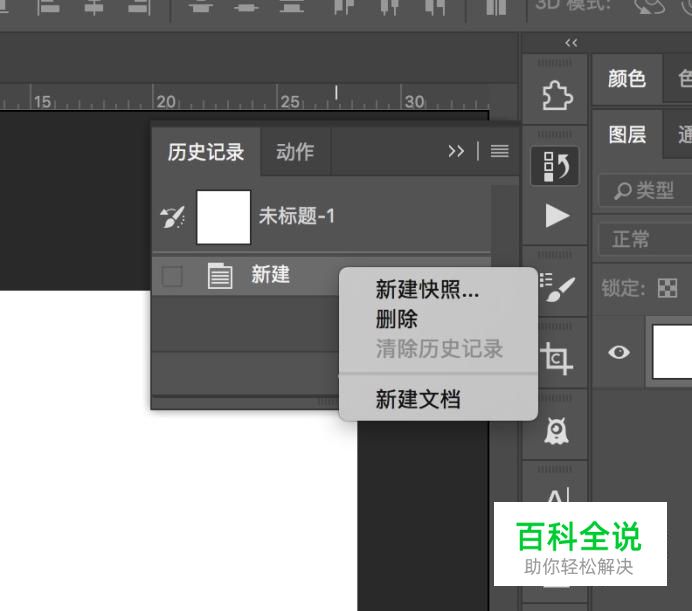Image resolution: width=692 pixels, height=611 pixels.
Task: Select the 未标题-1 snapshot name
Action: [x=297, y=216]
